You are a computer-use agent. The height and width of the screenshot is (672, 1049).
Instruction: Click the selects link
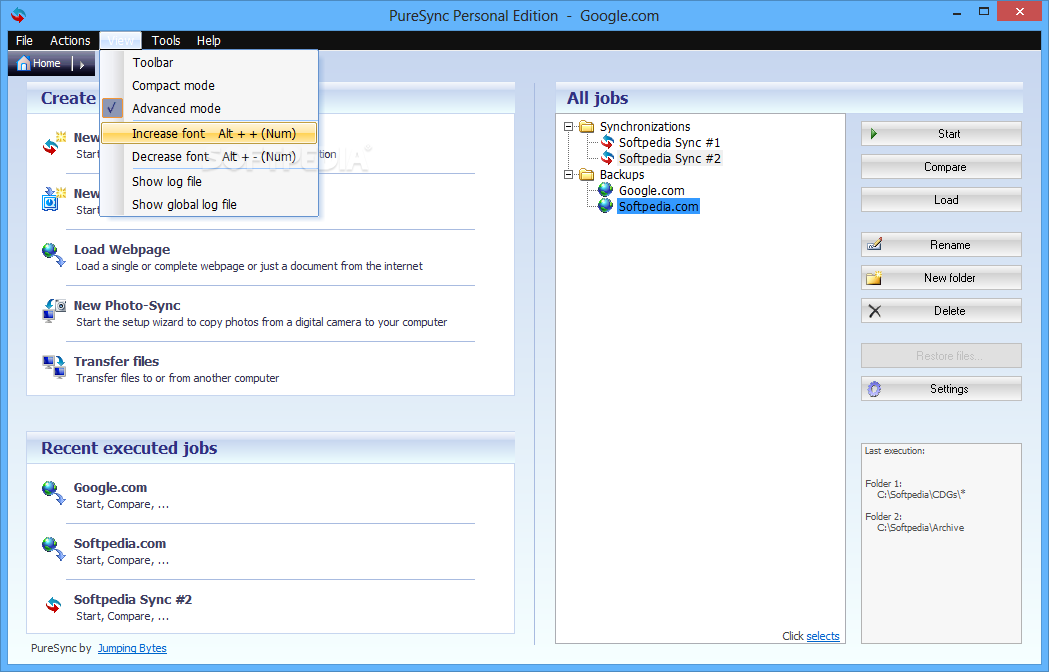tap(823, 636)
